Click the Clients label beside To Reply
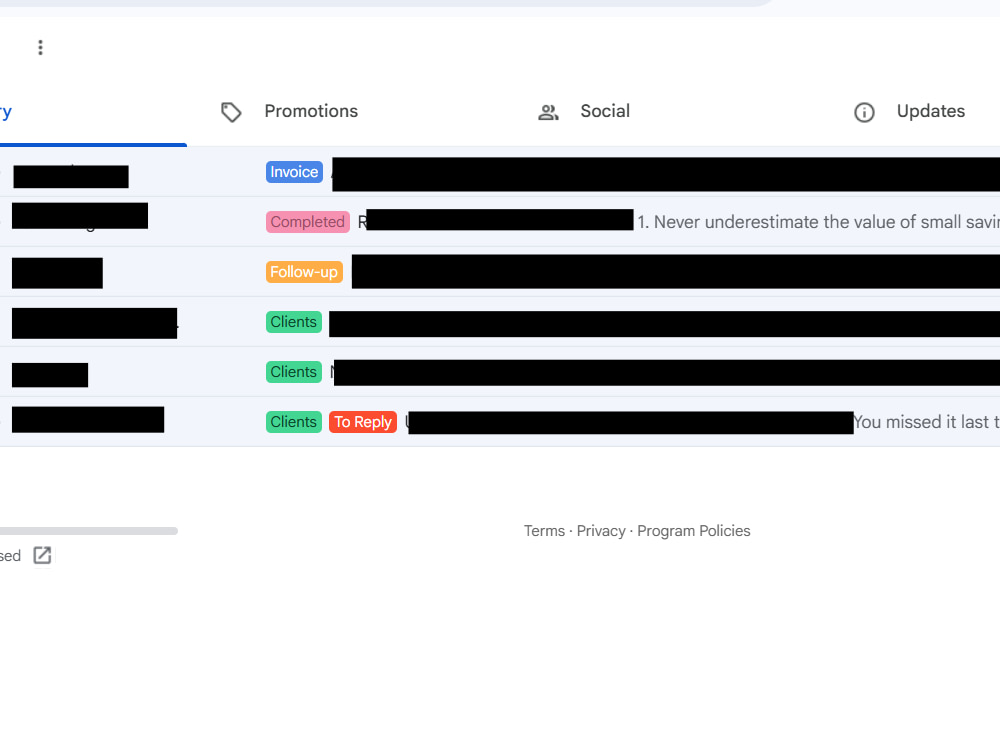This screenshot has height=750, width=1000. tap(293, 422)
